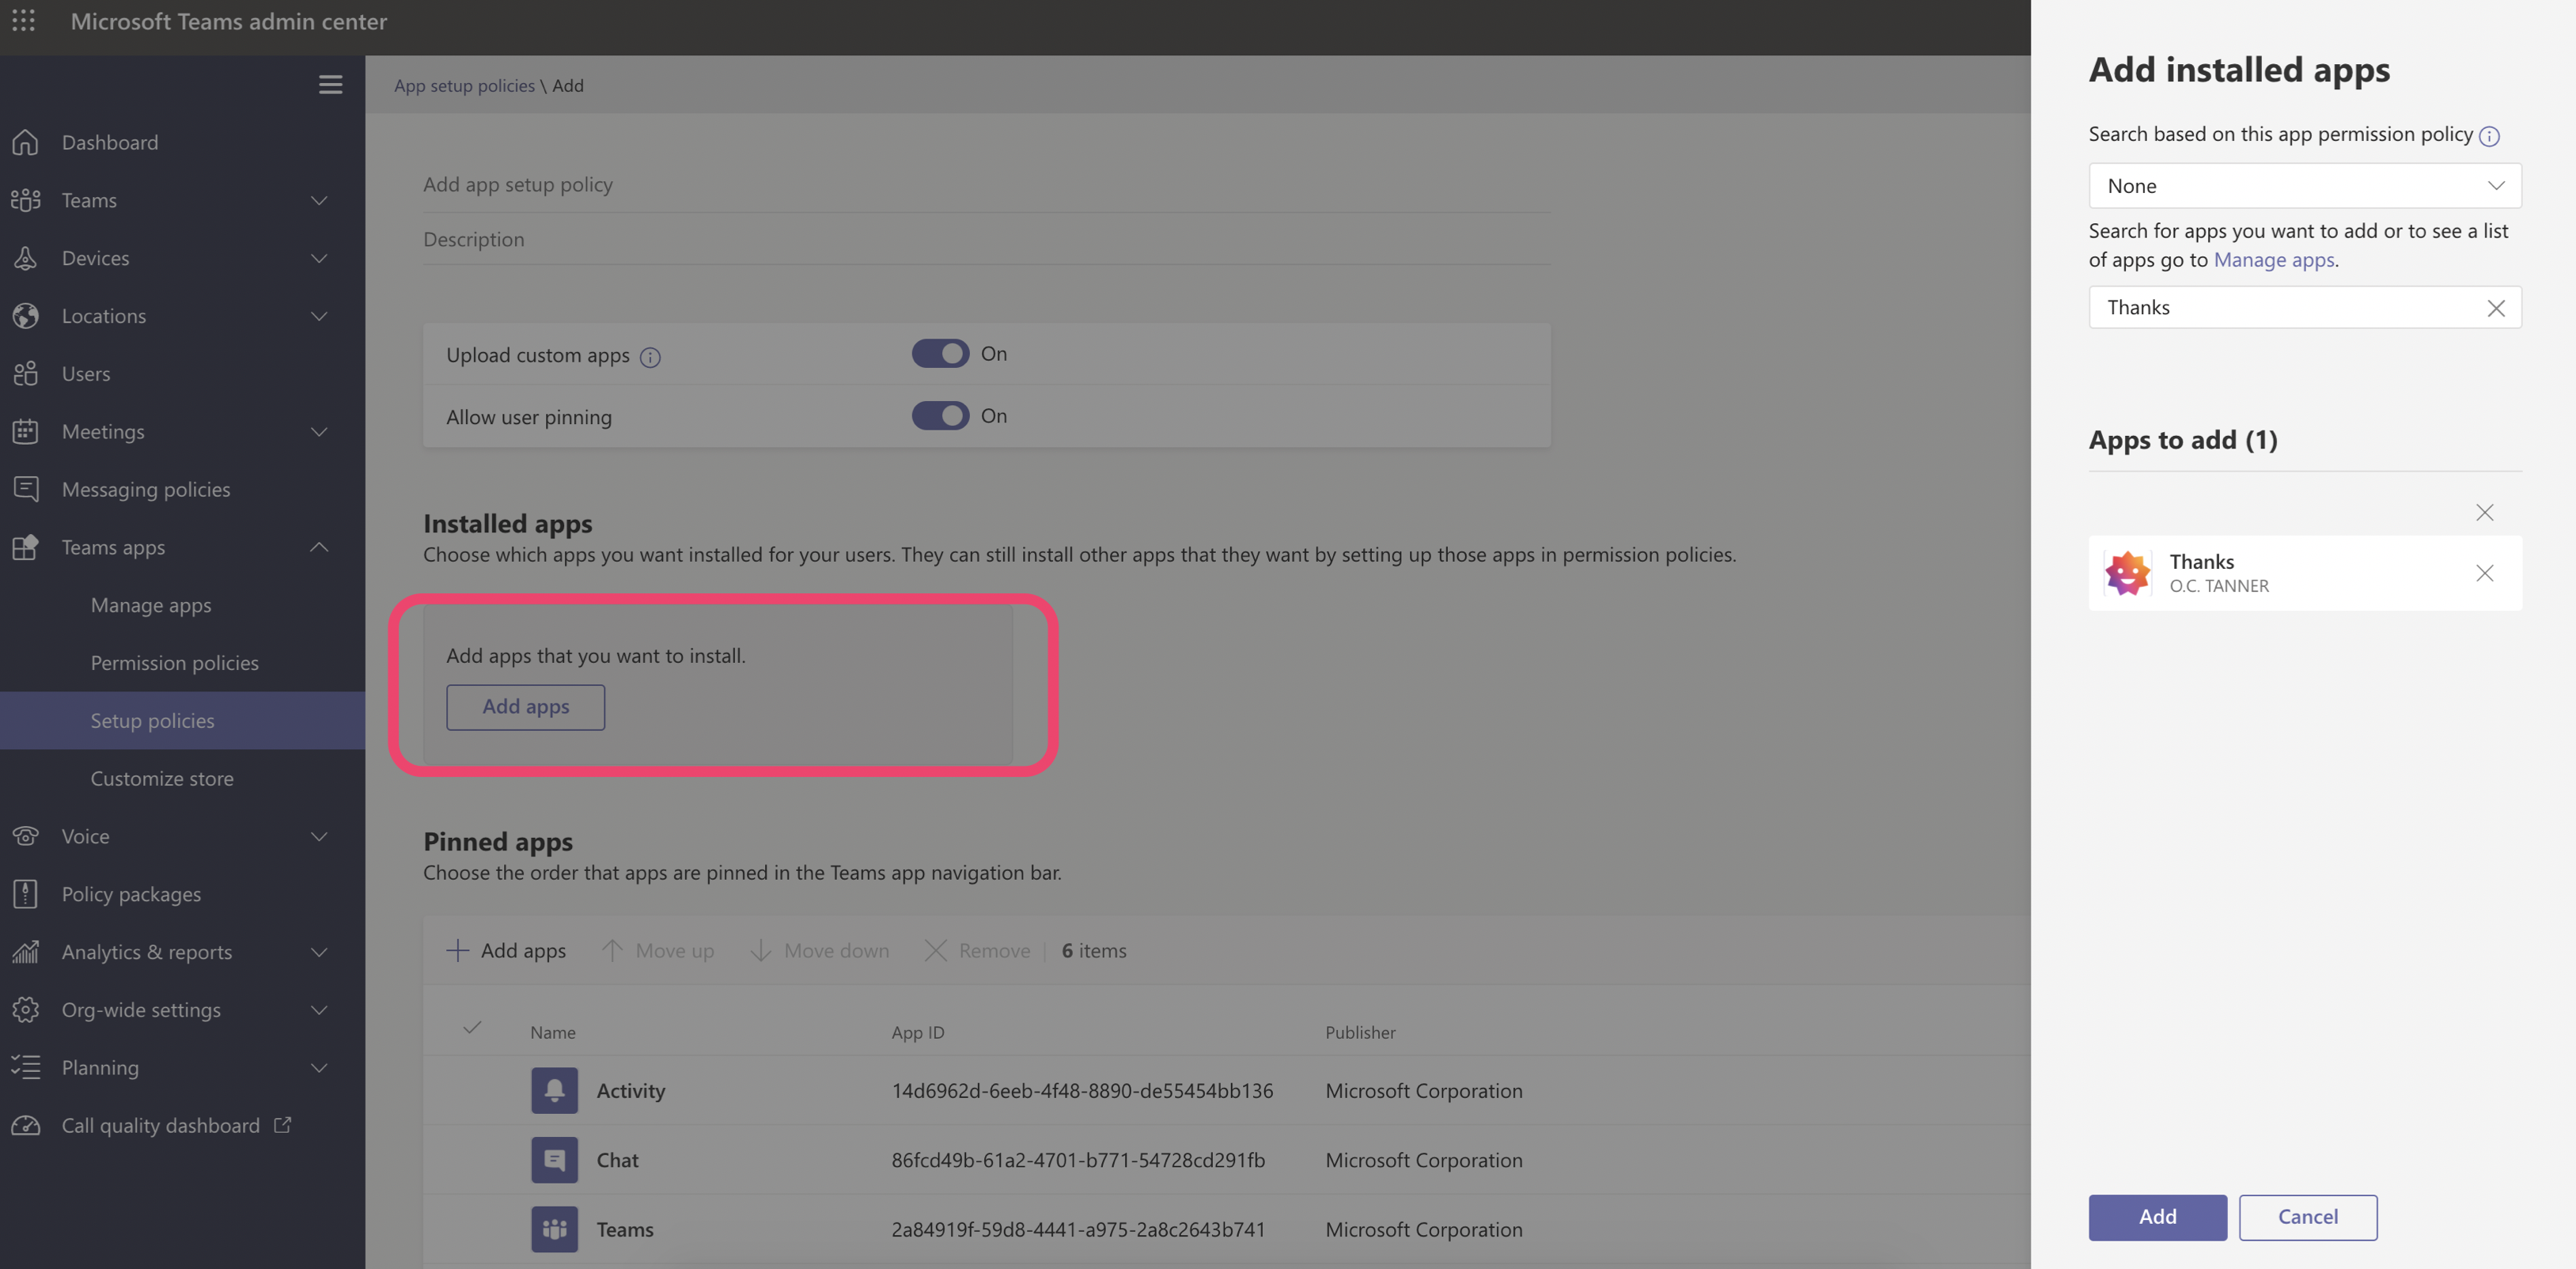
Task: Toggle Allow user pinning switch
Action: (939, 416)
